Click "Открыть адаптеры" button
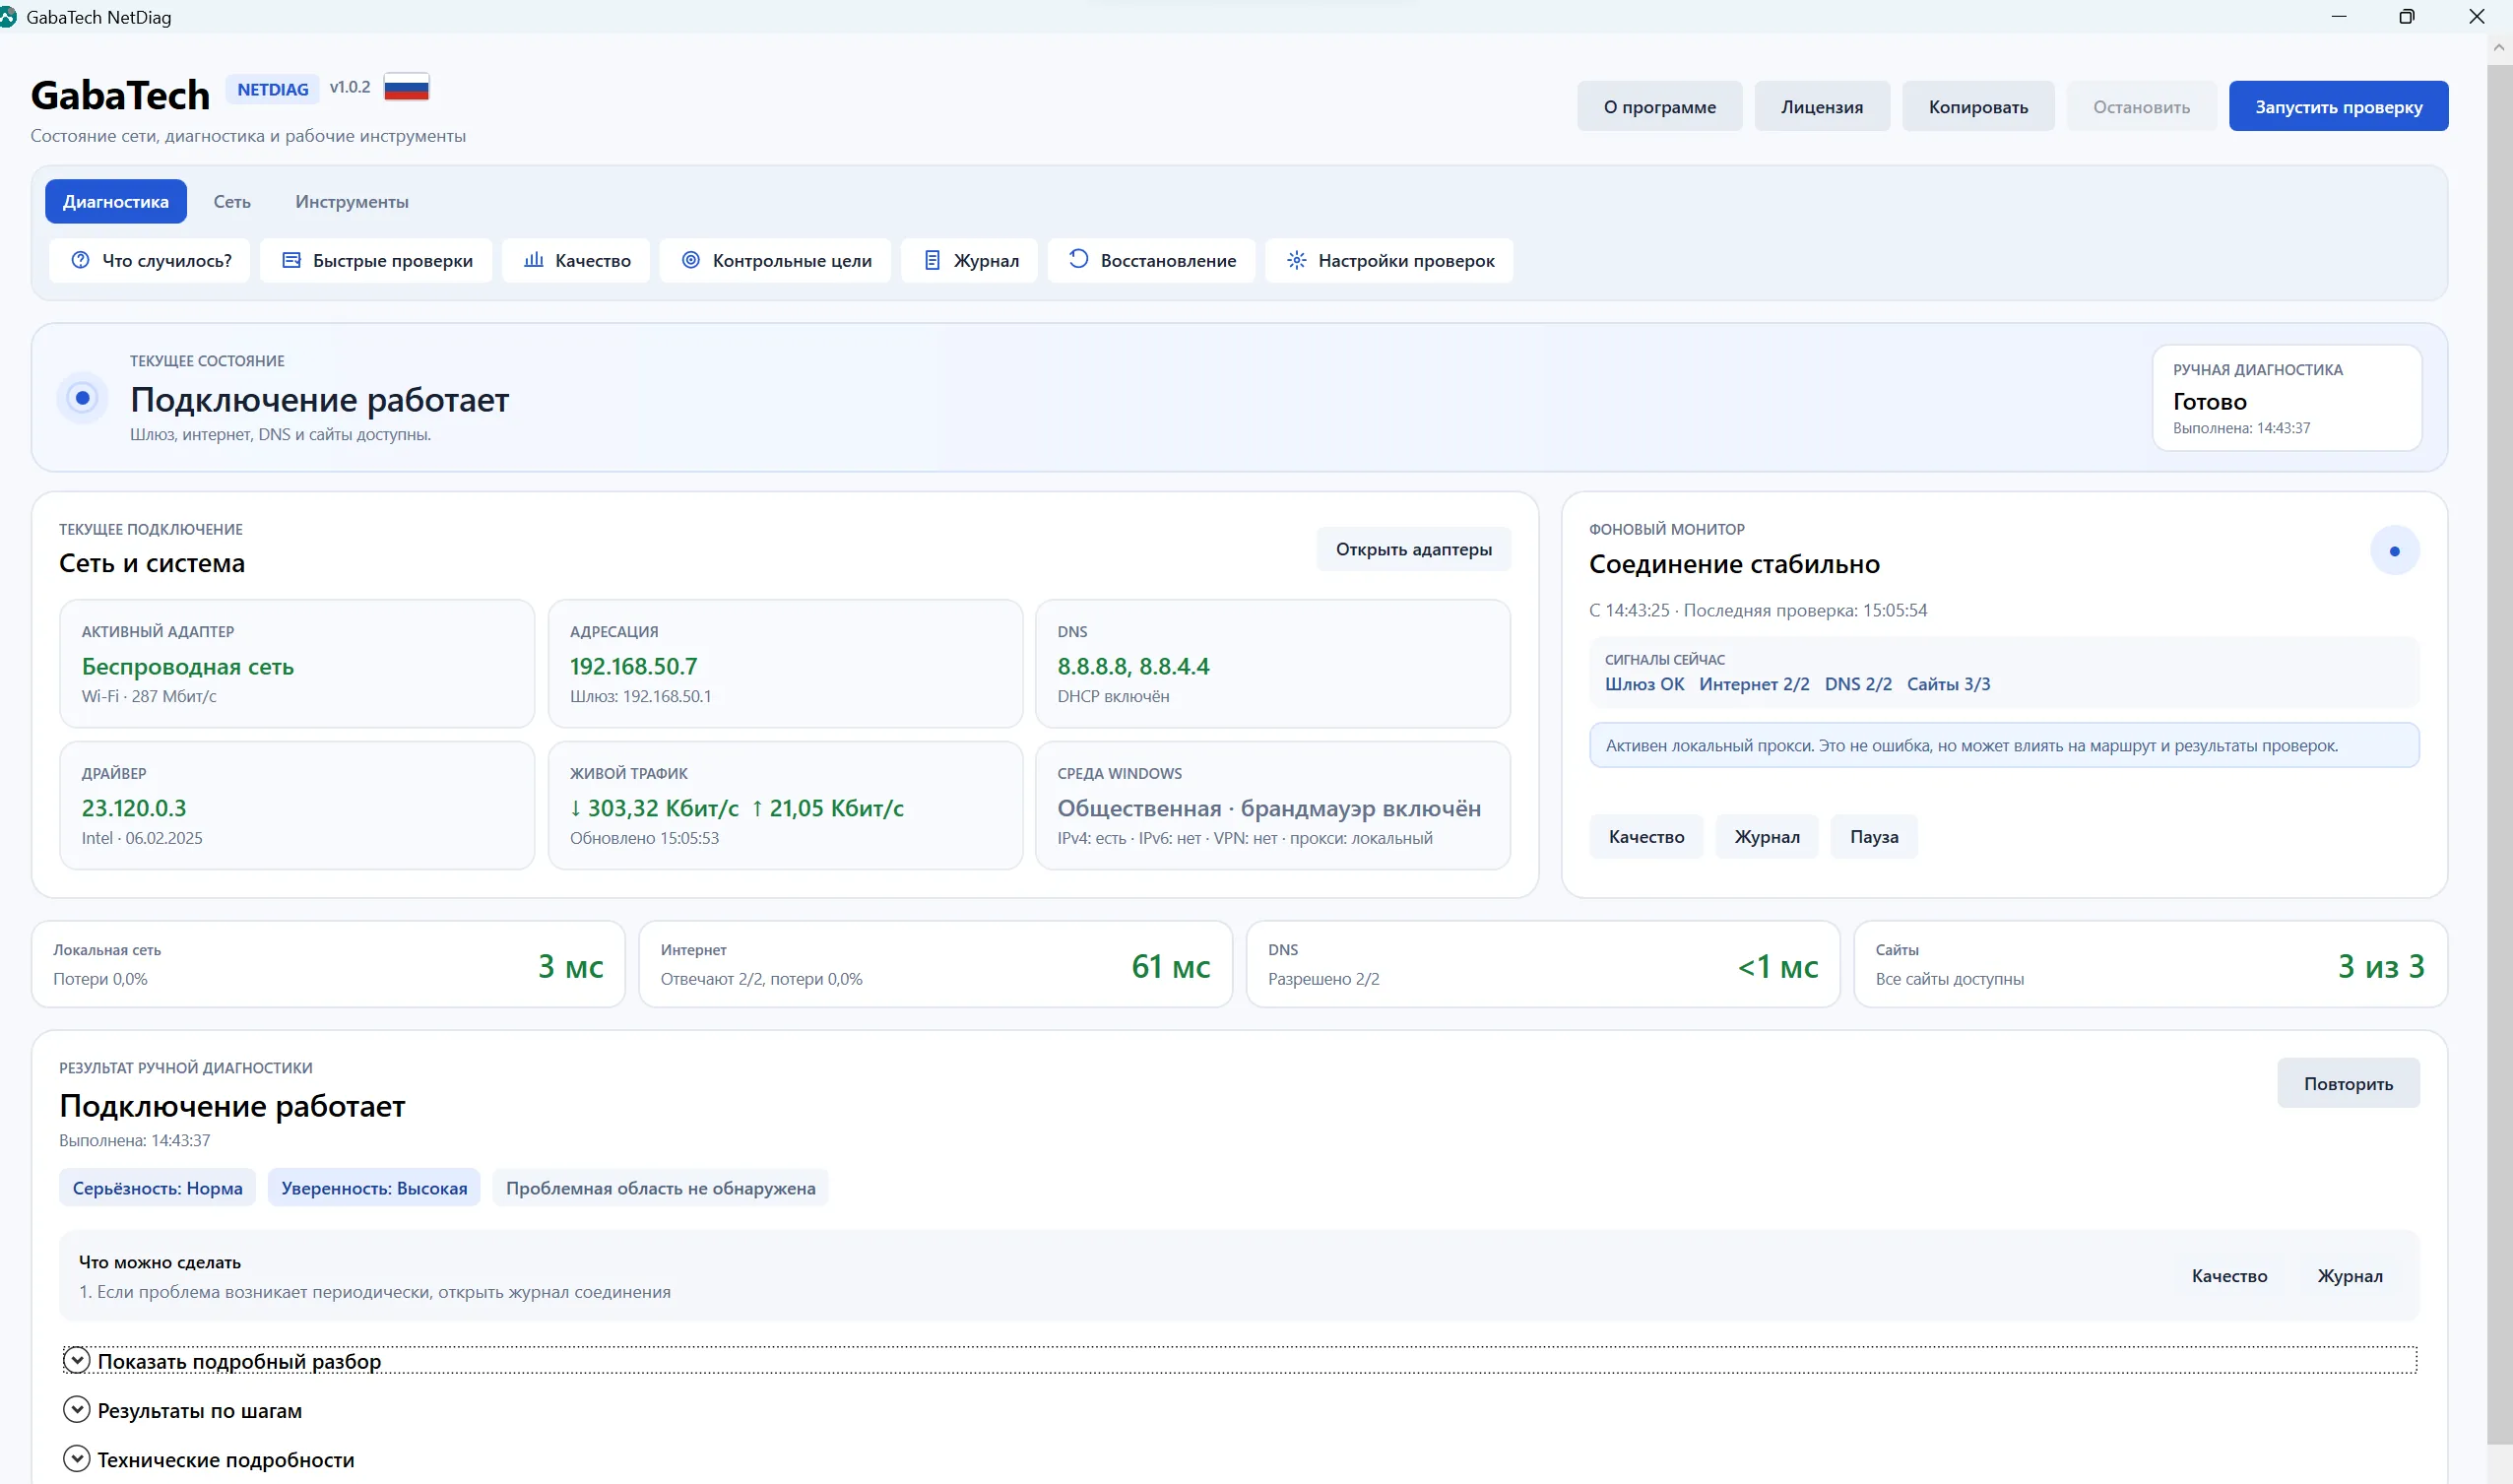 [1413, 549]
